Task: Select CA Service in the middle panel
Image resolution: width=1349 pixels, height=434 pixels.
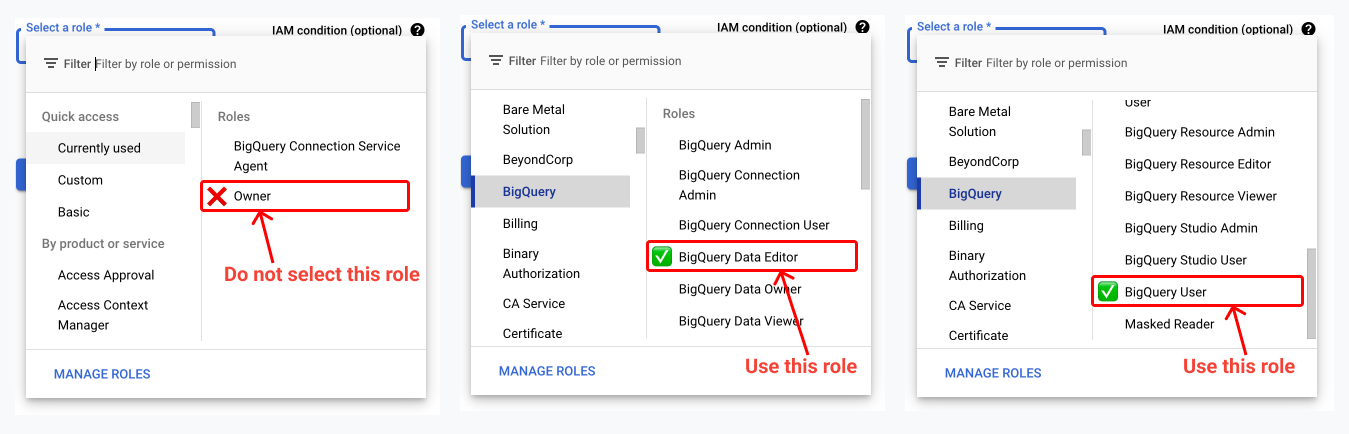Action: coord(550,303)
